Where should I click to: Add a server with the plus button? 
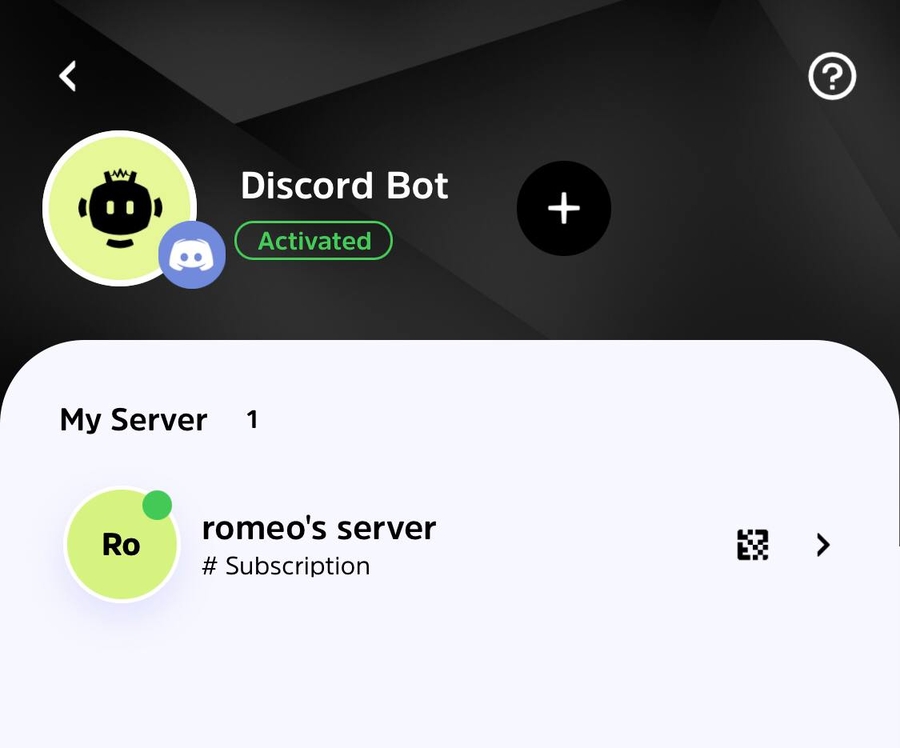click(564, 208)
